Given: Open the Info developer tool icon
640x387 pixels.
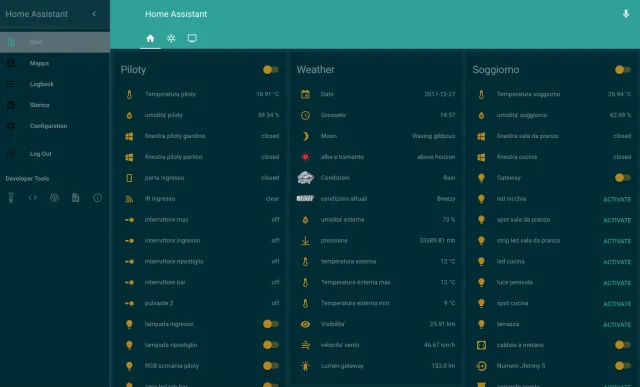Looking at the screenshot, I should pyautogui.click(x=97, y=198).
